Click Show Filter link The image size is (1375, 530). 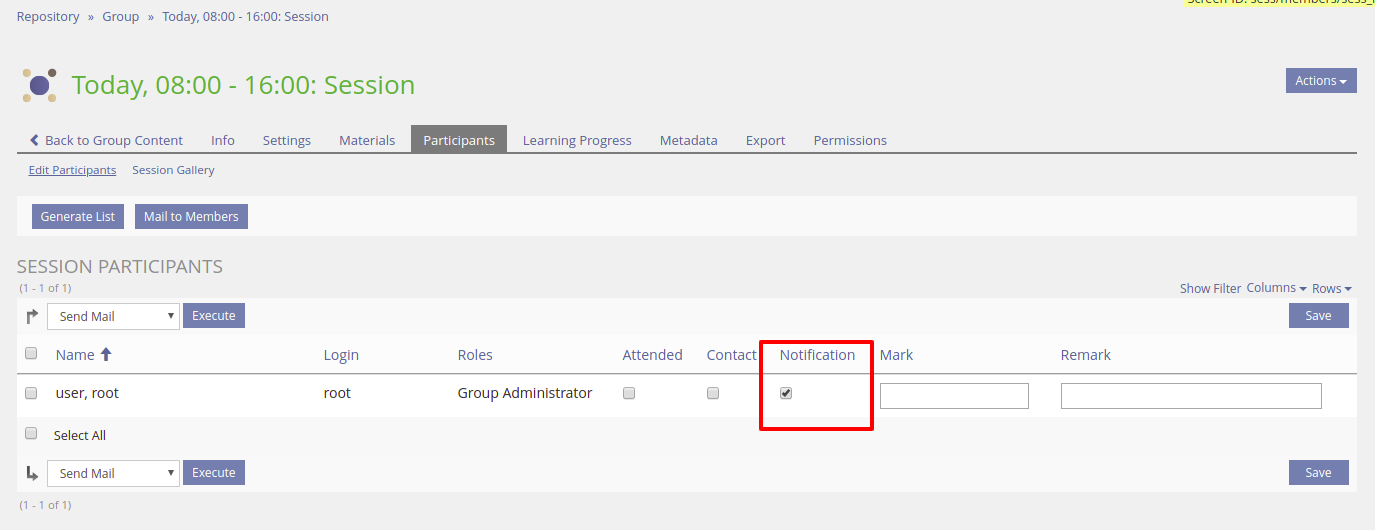click(1210, 288)
